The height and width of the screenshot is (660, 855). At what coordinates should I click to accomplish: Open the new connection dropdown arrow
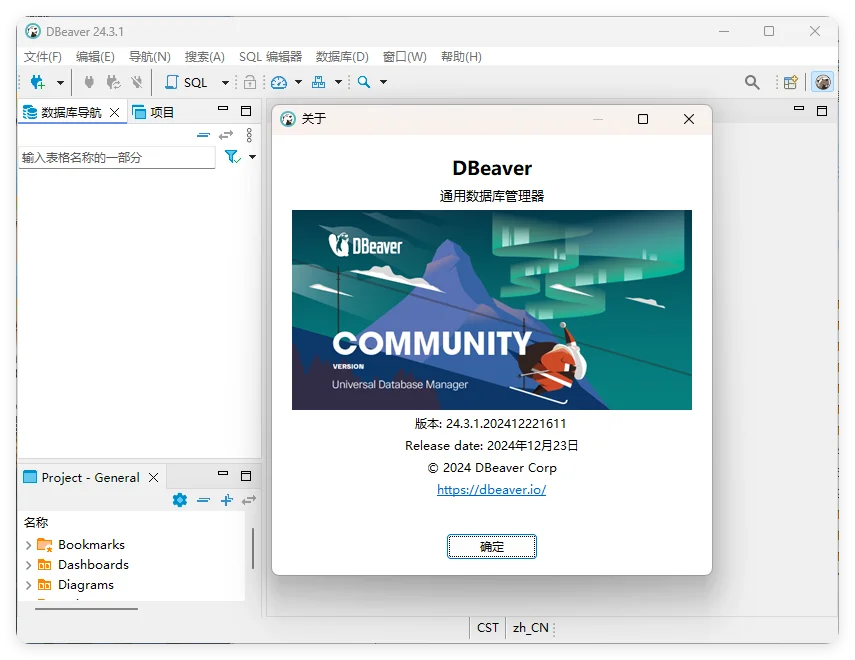pos(60,82)
